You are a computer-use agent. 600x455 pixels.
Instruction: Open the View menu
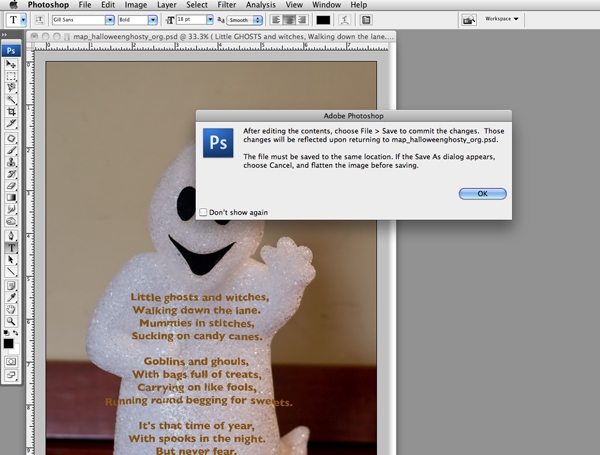click(294, 5)
